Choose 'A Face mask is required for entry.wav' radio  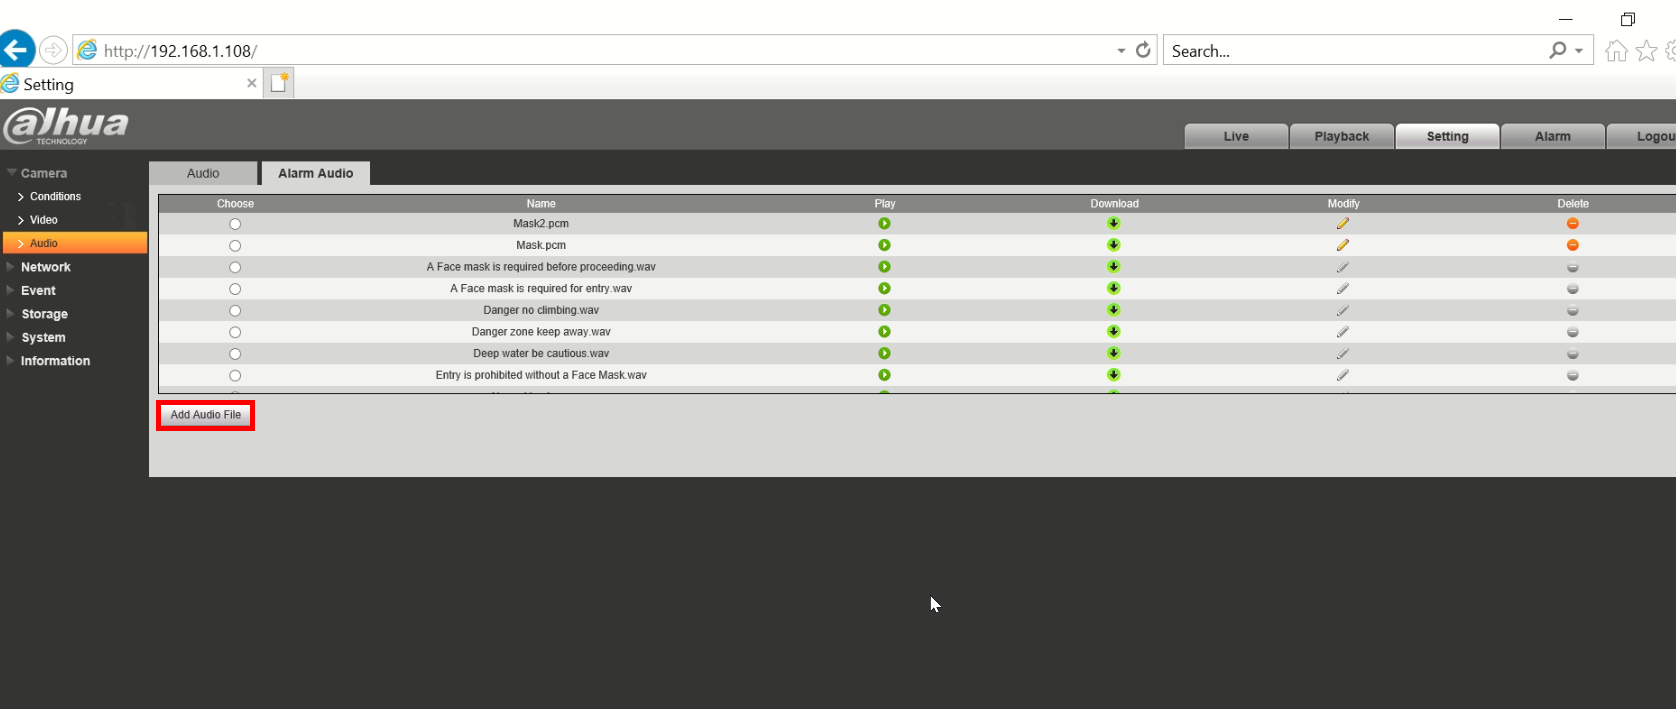coord(235,289)
